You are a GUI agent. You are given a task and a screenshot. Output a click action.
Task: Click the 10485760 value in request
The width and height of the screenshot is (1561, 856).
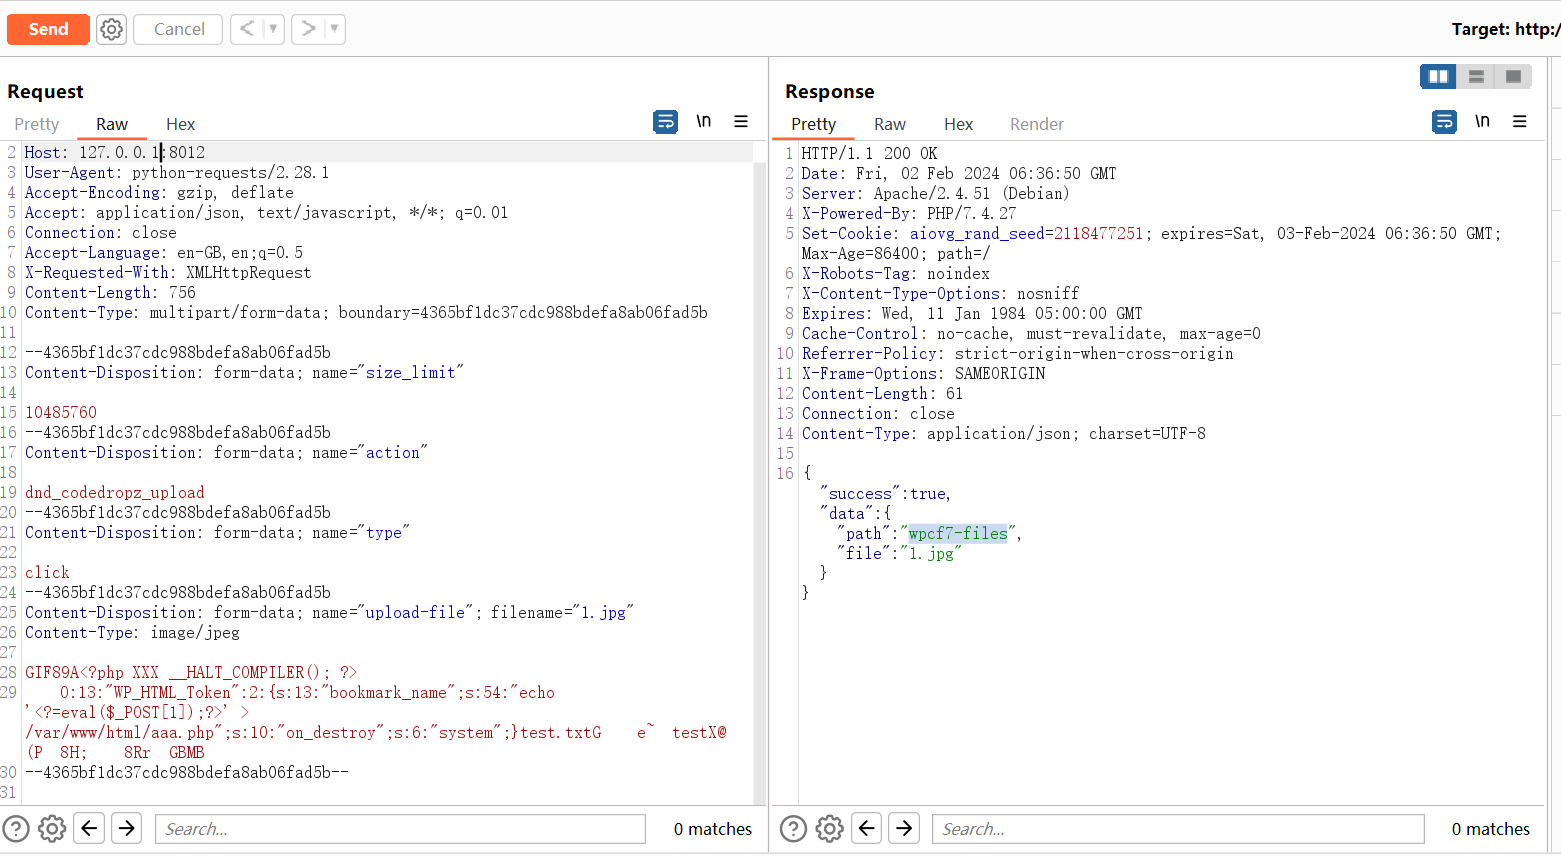pyautogui.click(x=61, y=412)
